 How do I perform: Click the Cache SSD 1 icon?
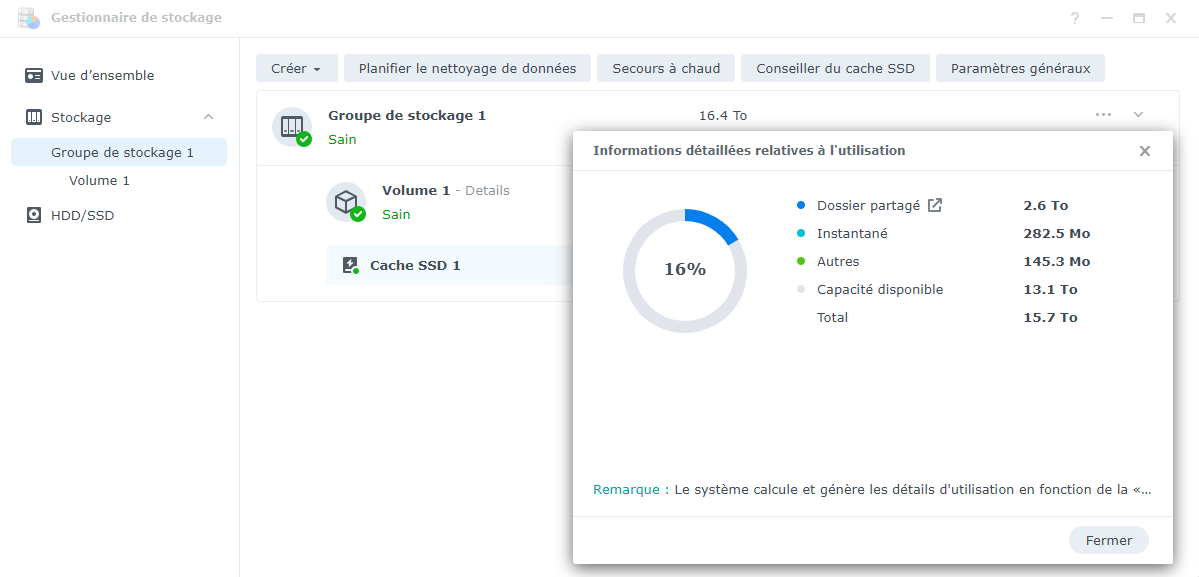point(350,265)
